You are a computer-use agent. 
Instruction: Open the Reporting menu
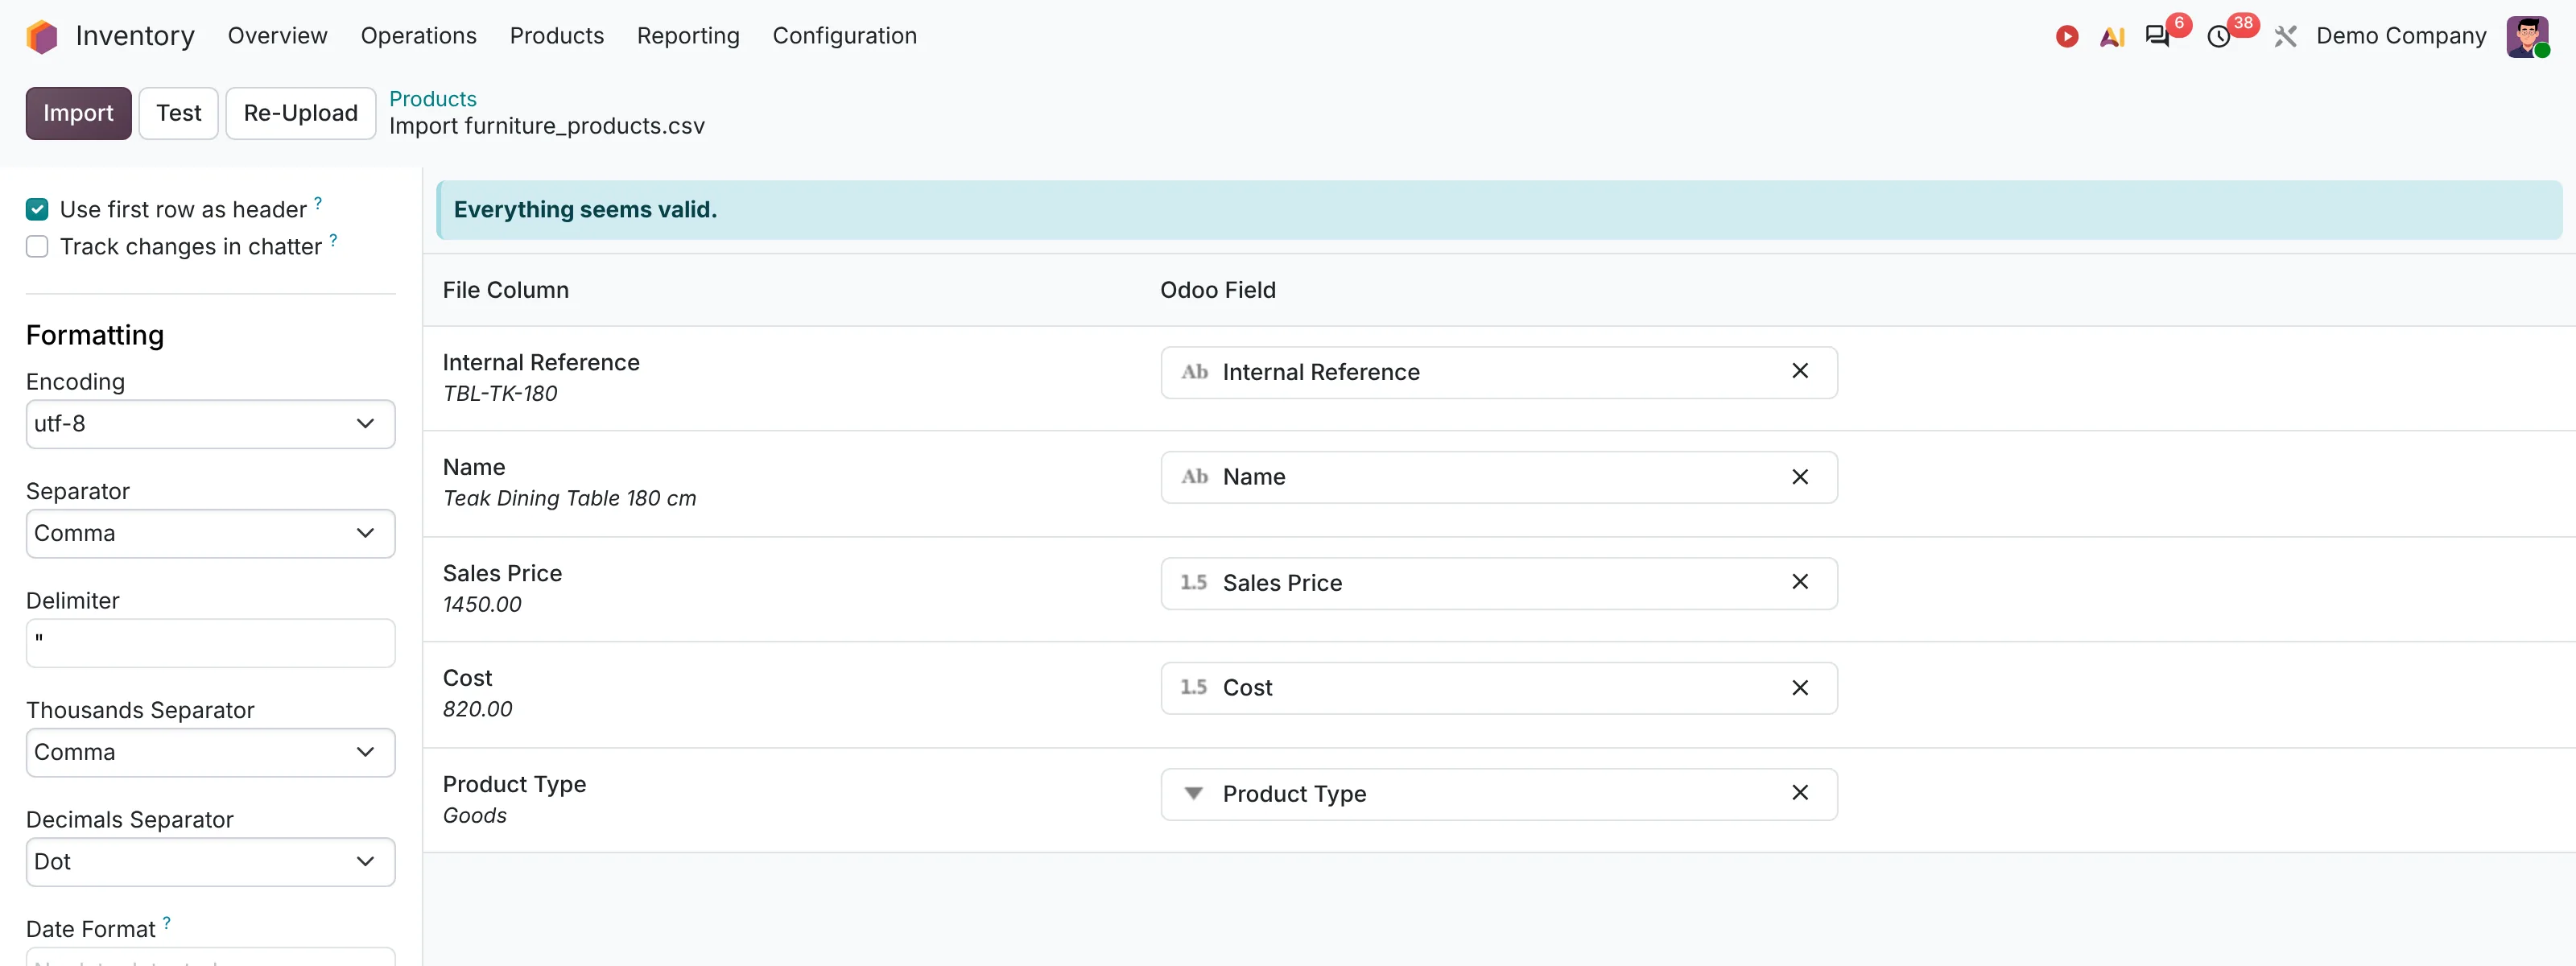point(688,36)
